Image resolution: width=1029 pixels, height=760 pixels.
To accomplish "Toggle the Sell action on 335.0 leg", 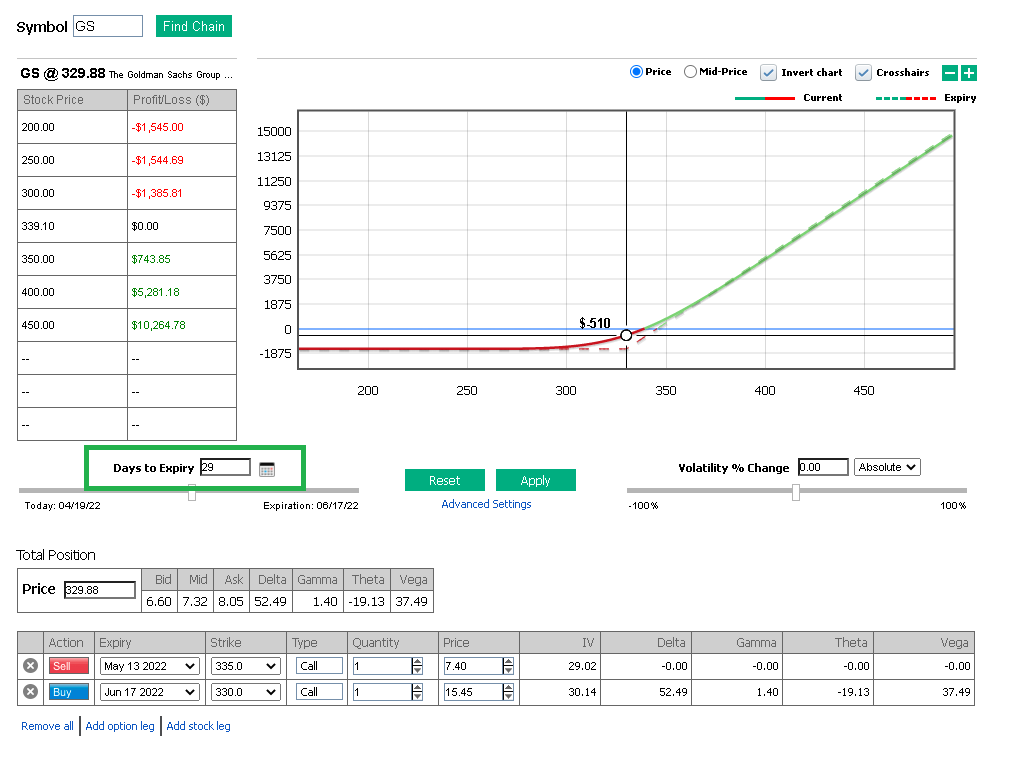I will [x=68, y=665].
